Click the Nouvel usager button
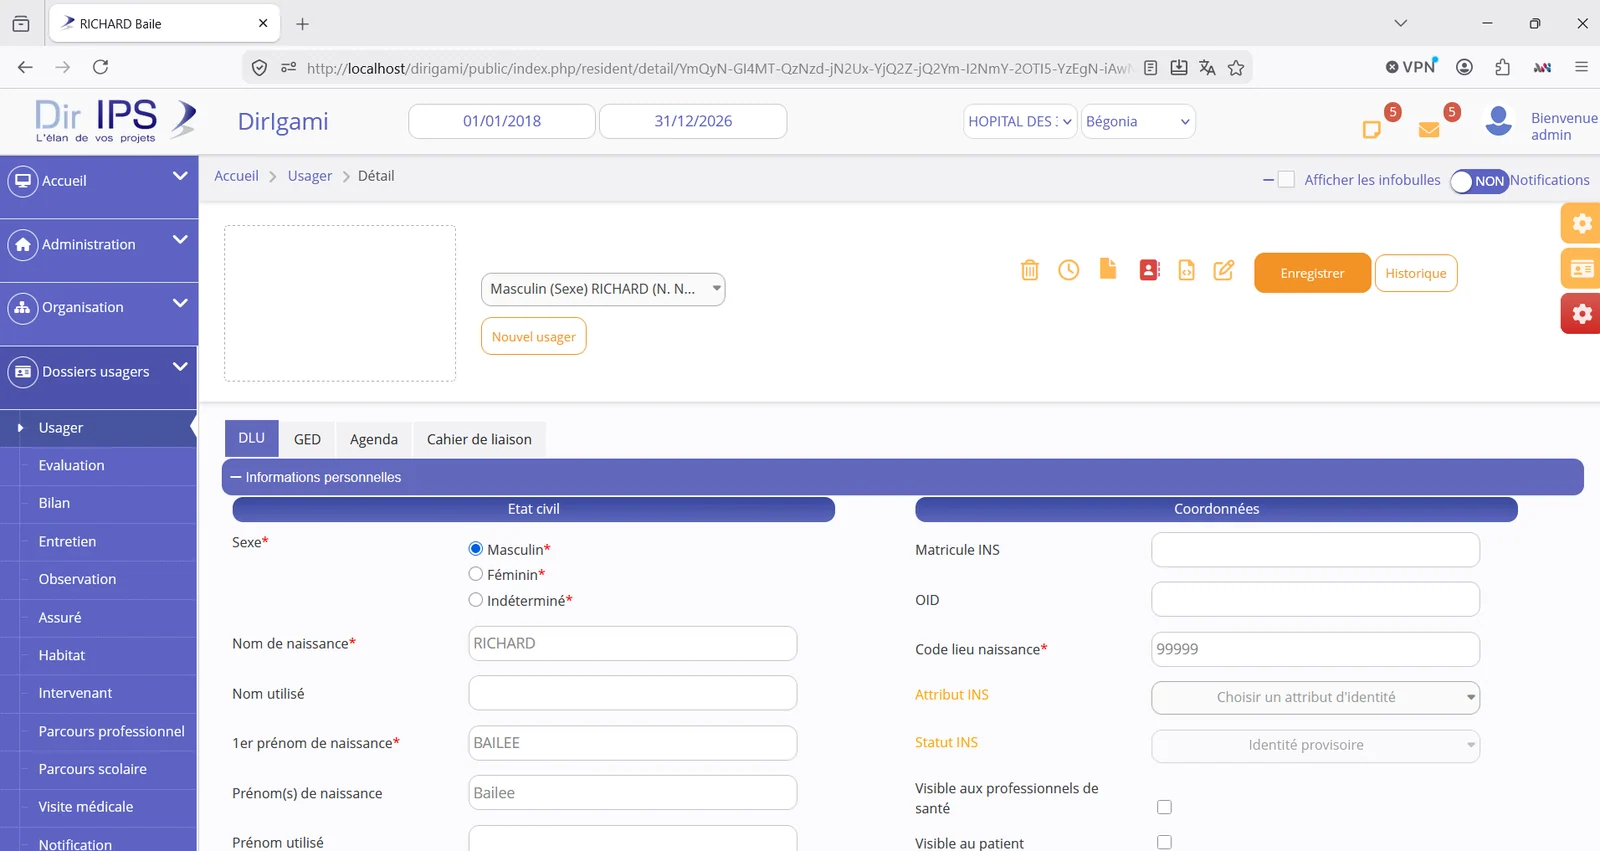This screenshot has width=1600, height=851. point(533,337)
